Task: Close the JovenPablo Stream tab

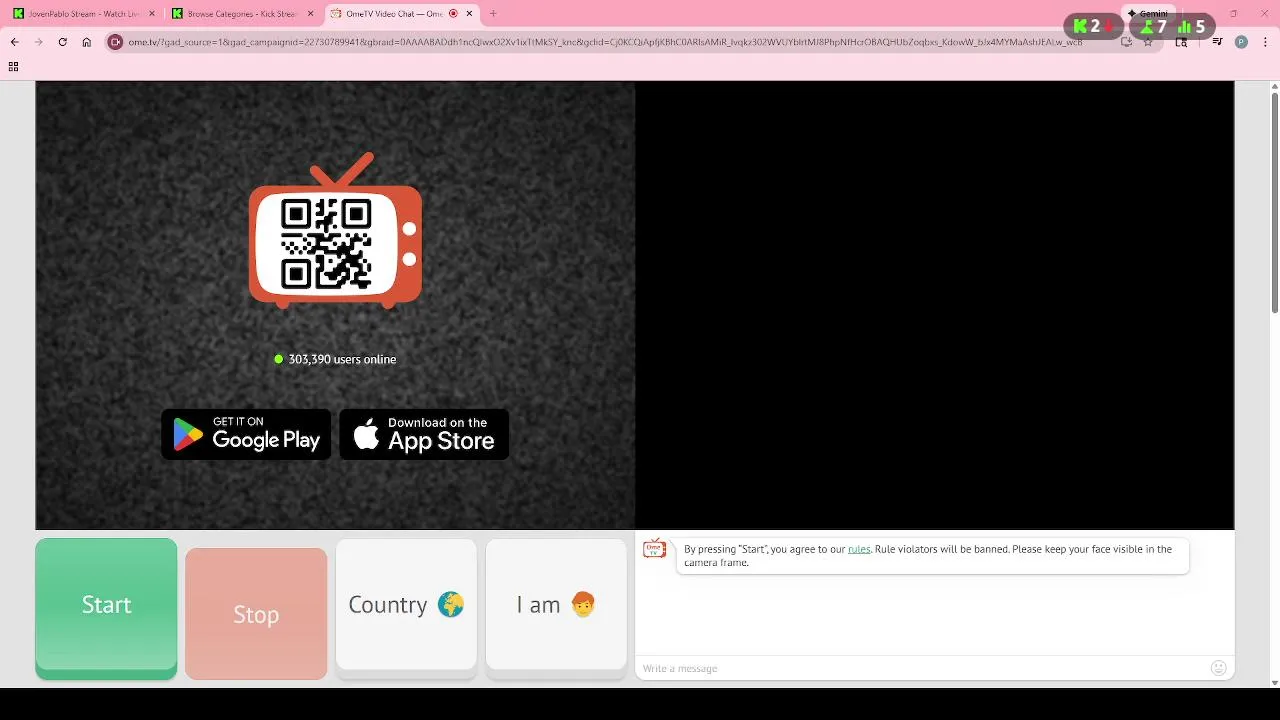Action: (152, 14)
